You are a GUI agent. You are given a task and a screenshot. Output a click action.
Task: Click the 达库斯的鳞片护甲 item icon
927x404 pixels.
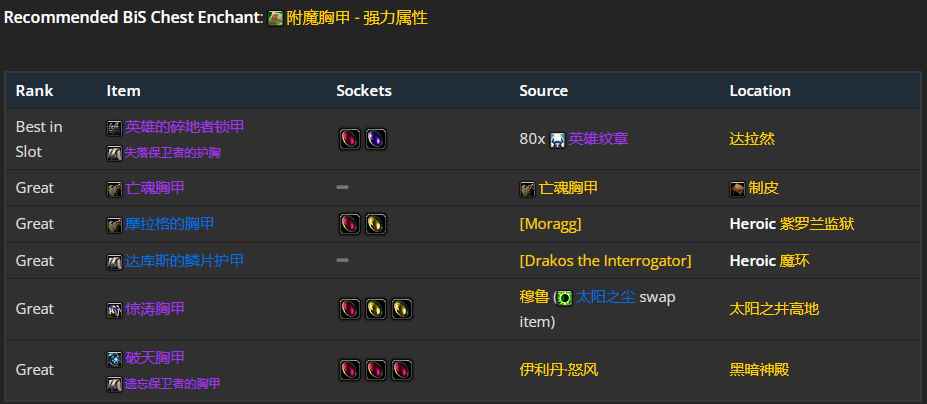click(x=114, y=261)
